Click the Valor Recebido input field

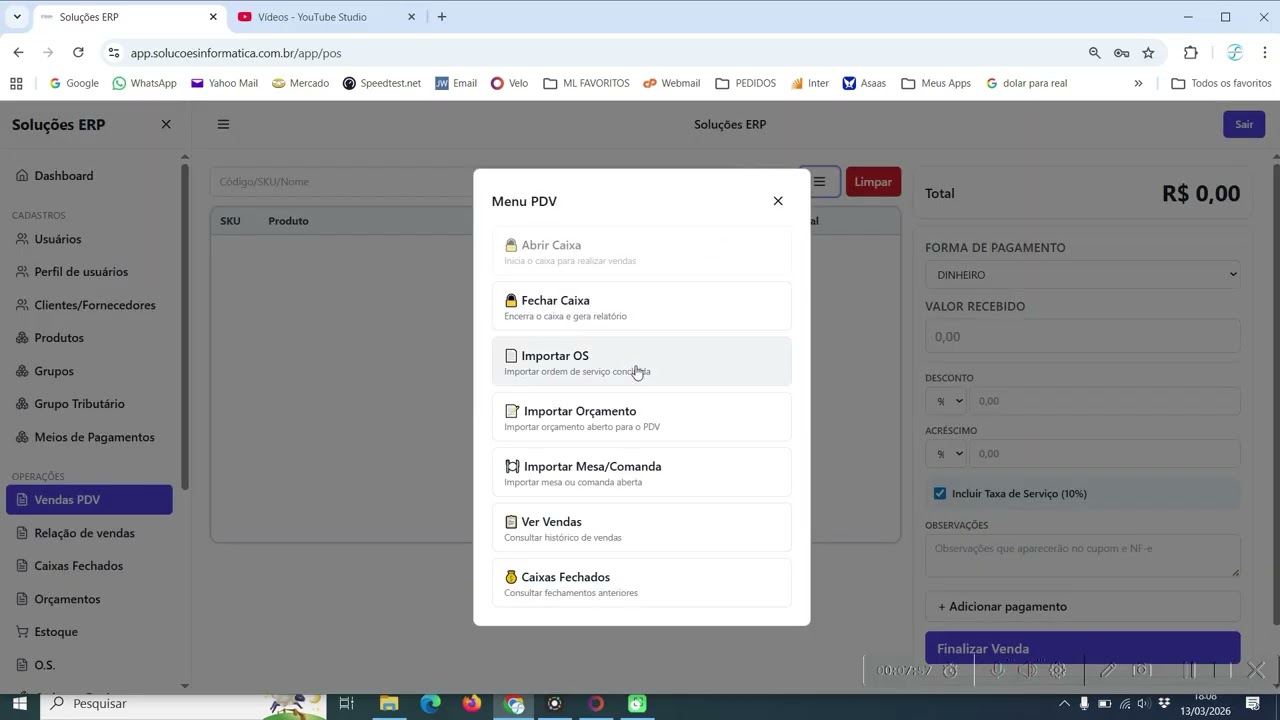(1082, 337)
